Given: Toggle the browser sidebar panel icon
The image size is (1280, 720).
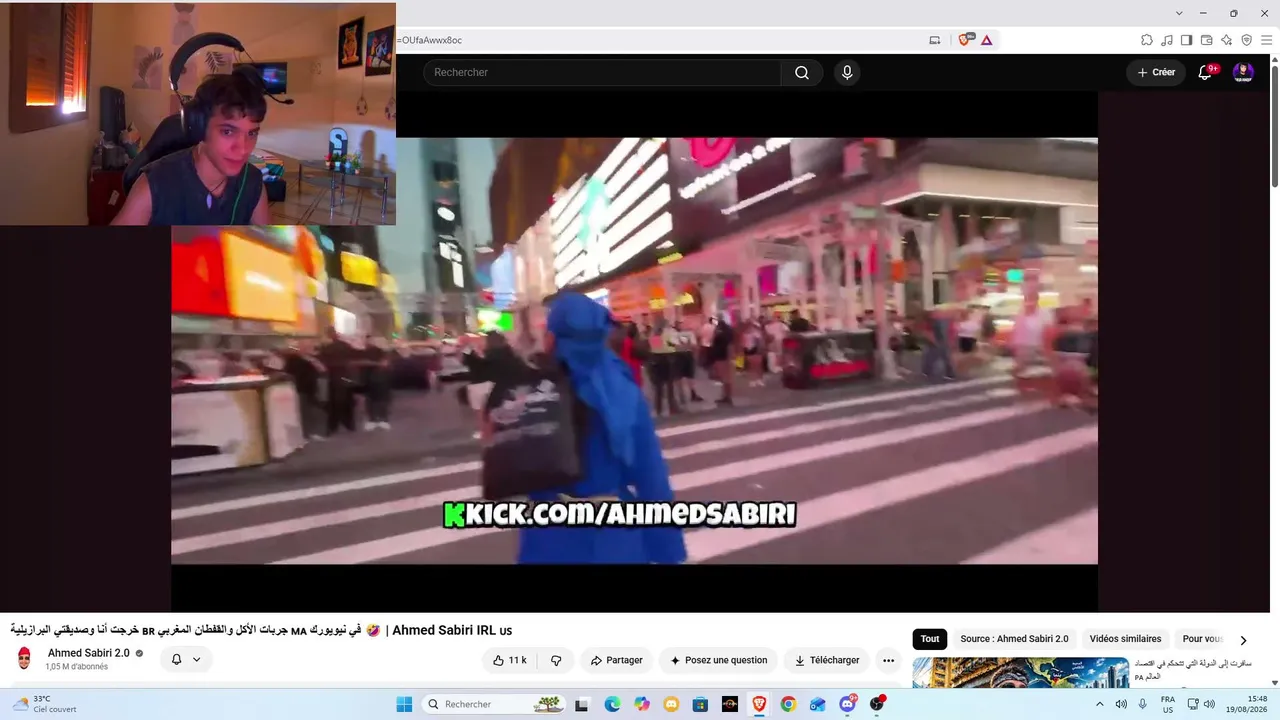Looking at the screenshot, I should pyautogui.click(x=1187, y=40).
